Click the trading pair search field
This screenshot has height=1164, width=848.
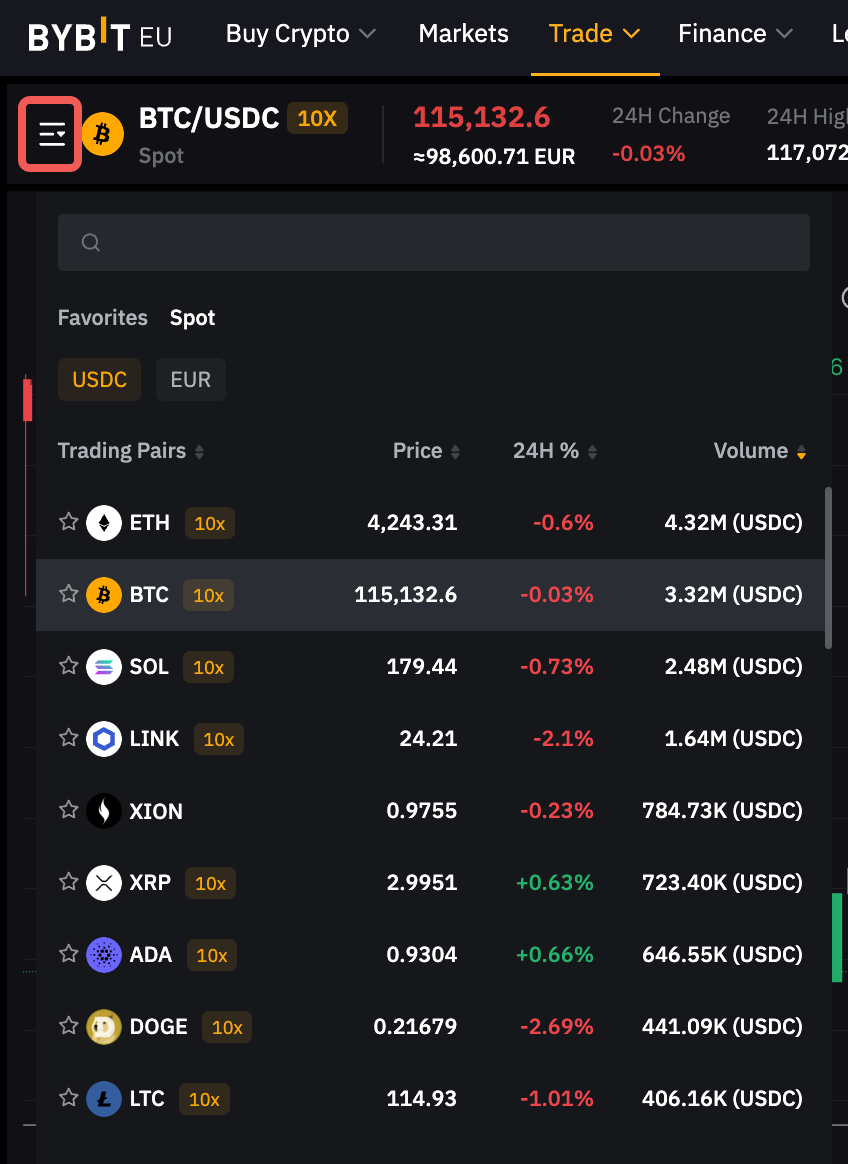[x=450, y=243]
